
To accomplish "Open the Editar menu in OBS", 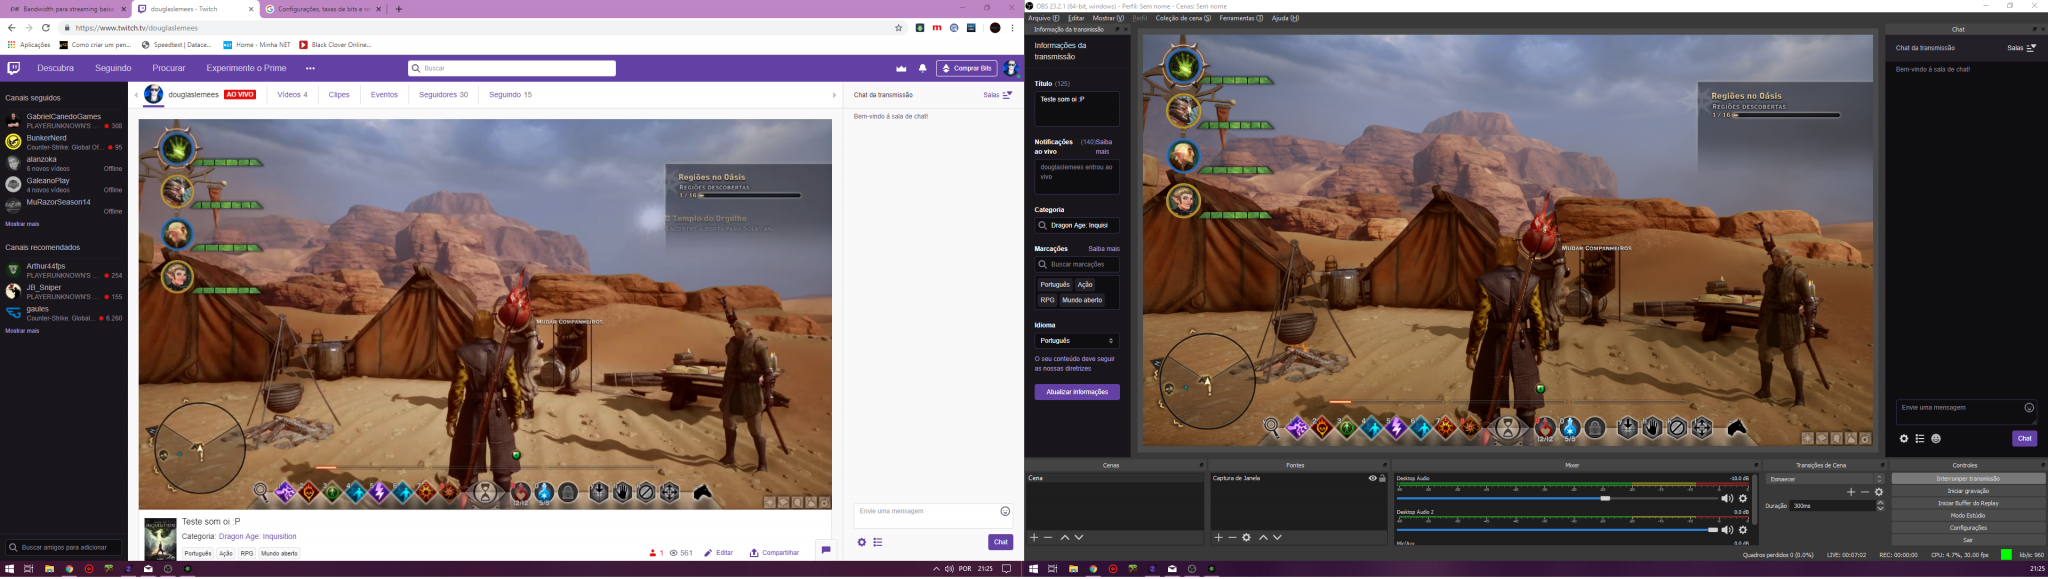I will click(1076, 18).
